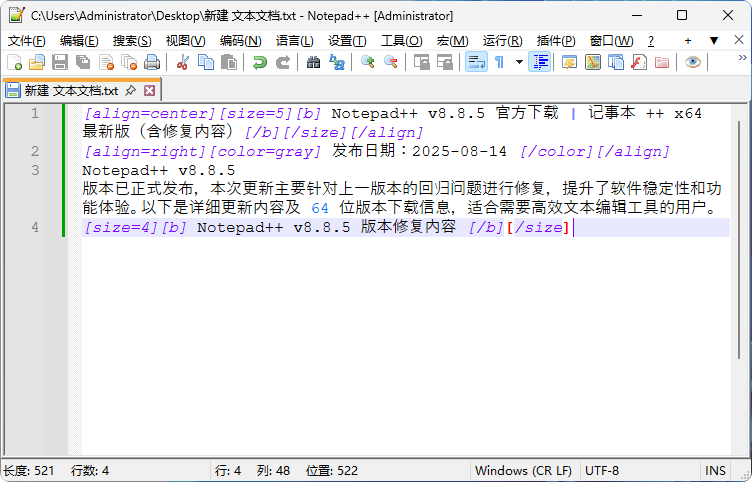Image resolution: width=752 pixels, height=482 pixels.
Task: Toggle synchronized horizontal scrolling
Action: pos(445,62)
